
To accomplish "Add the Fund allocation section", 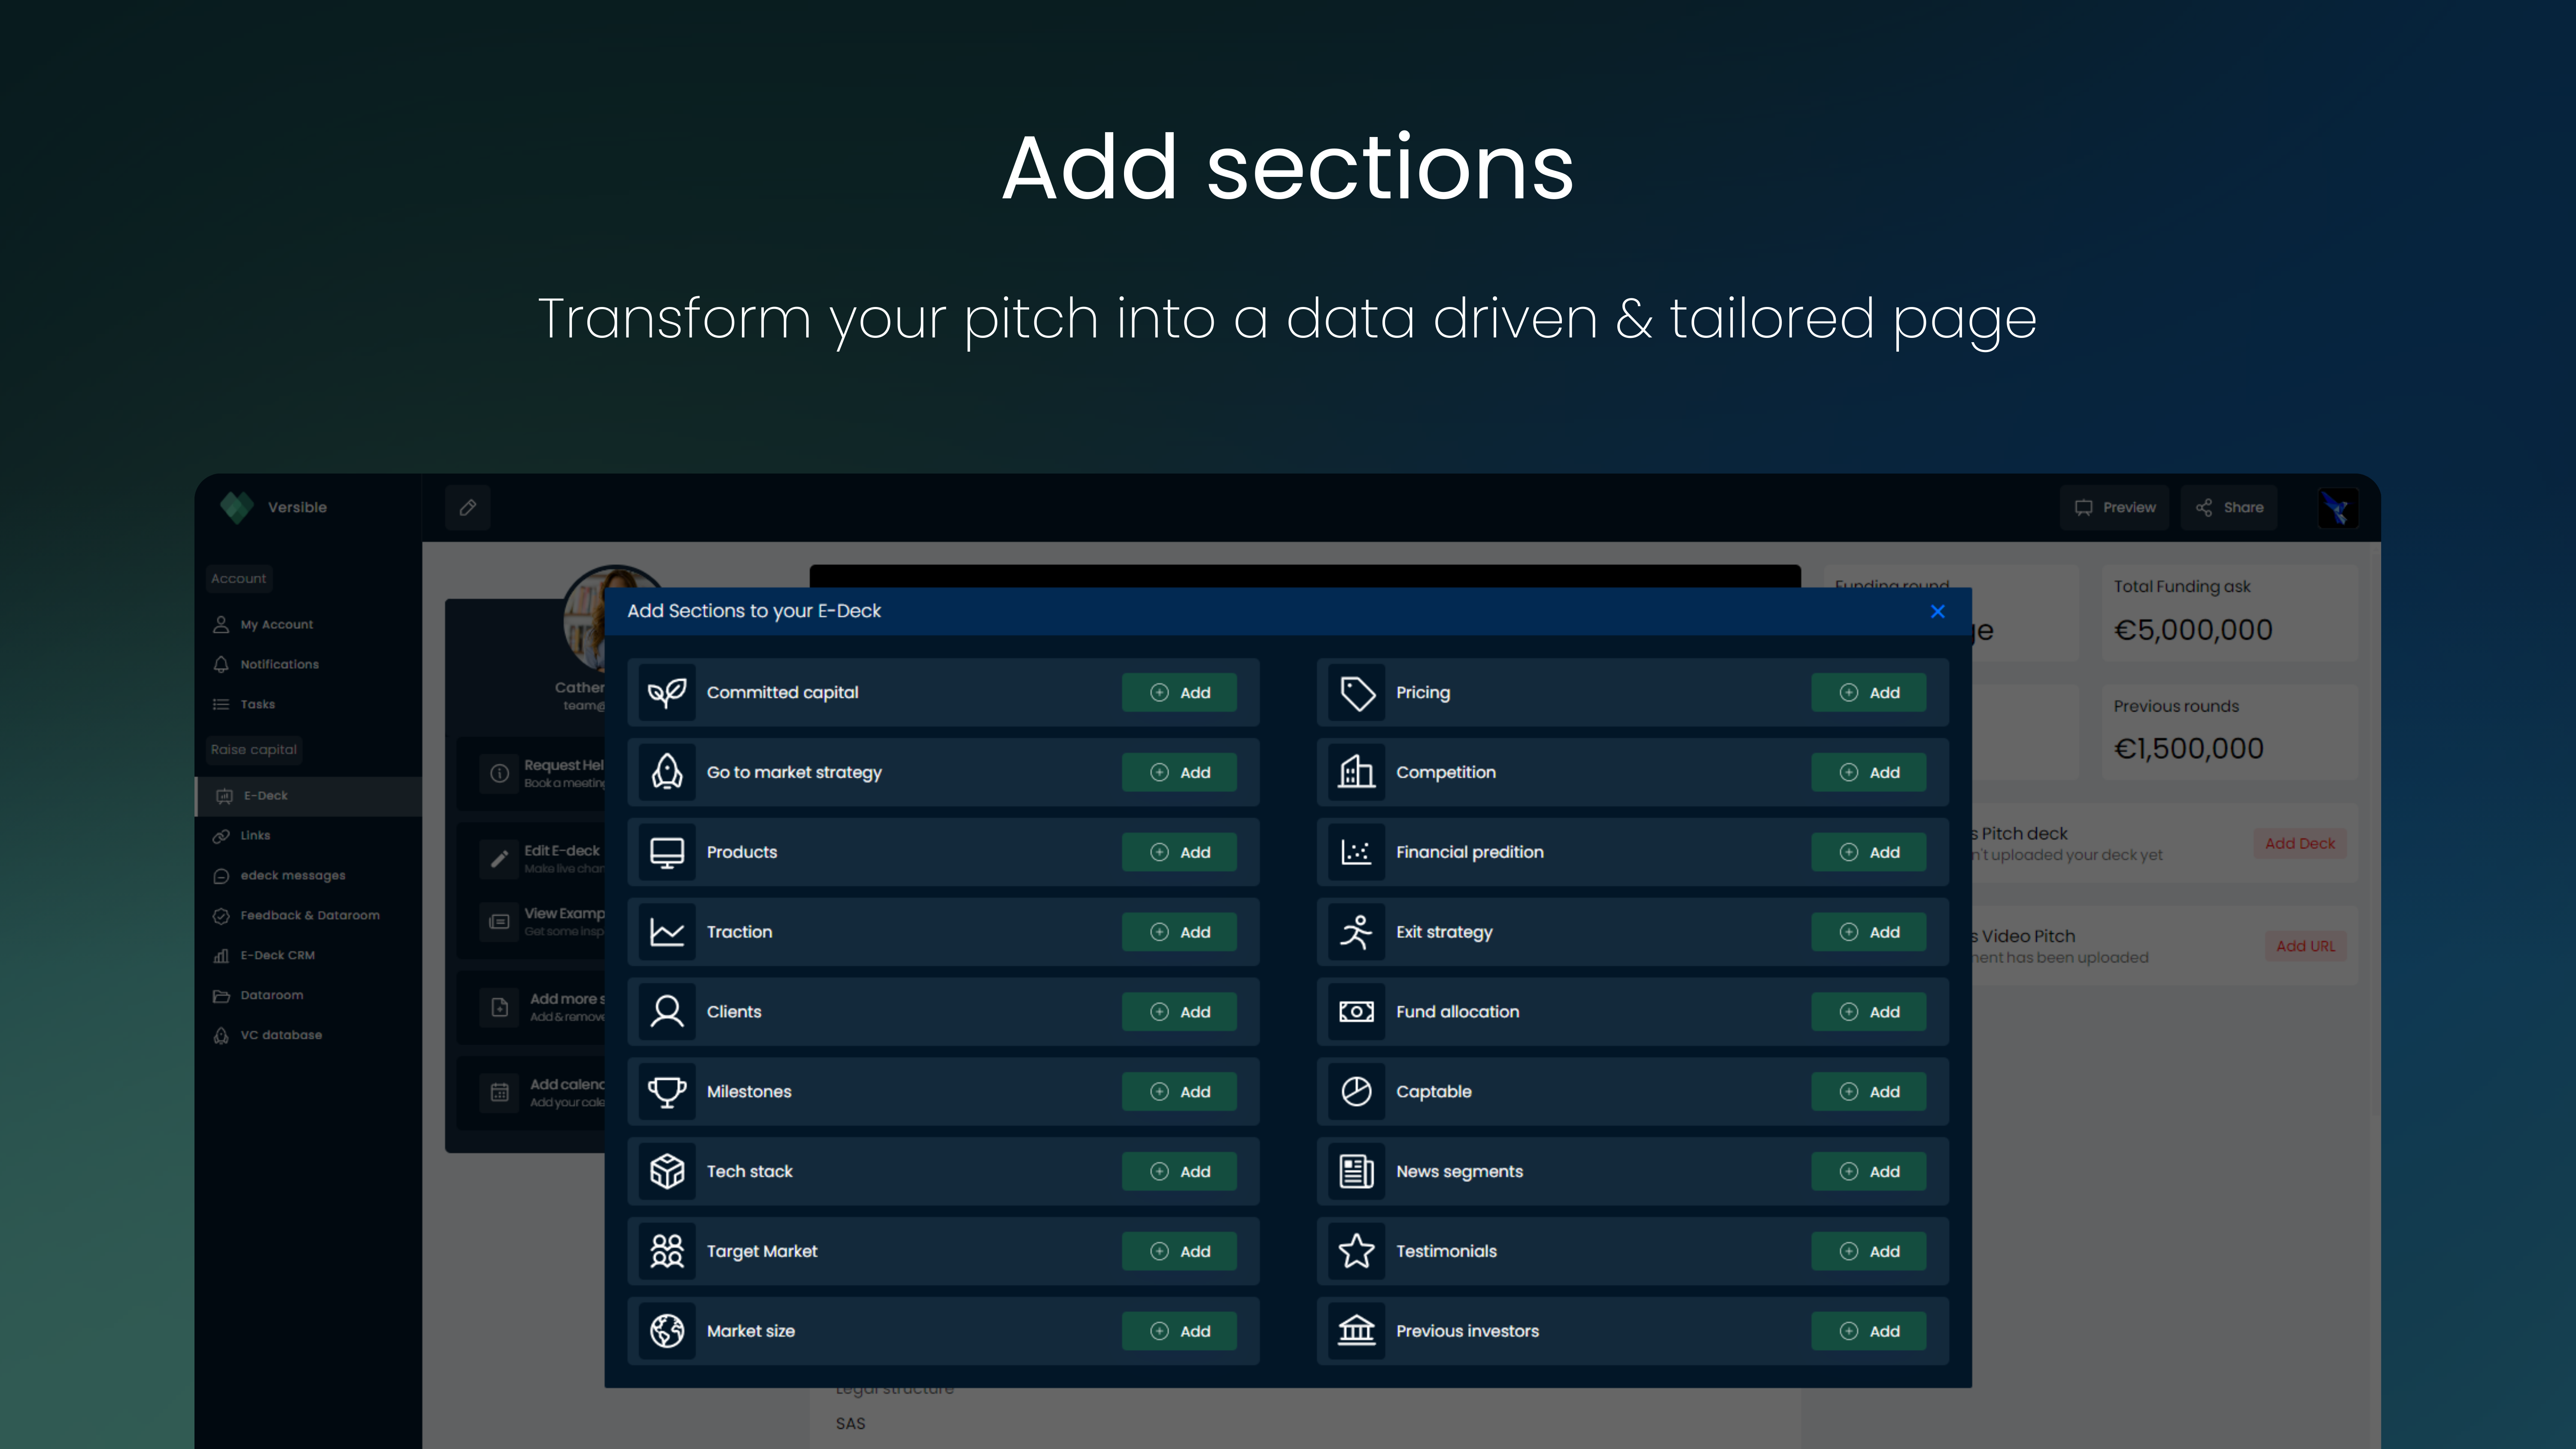I will pos(1868,1012).
